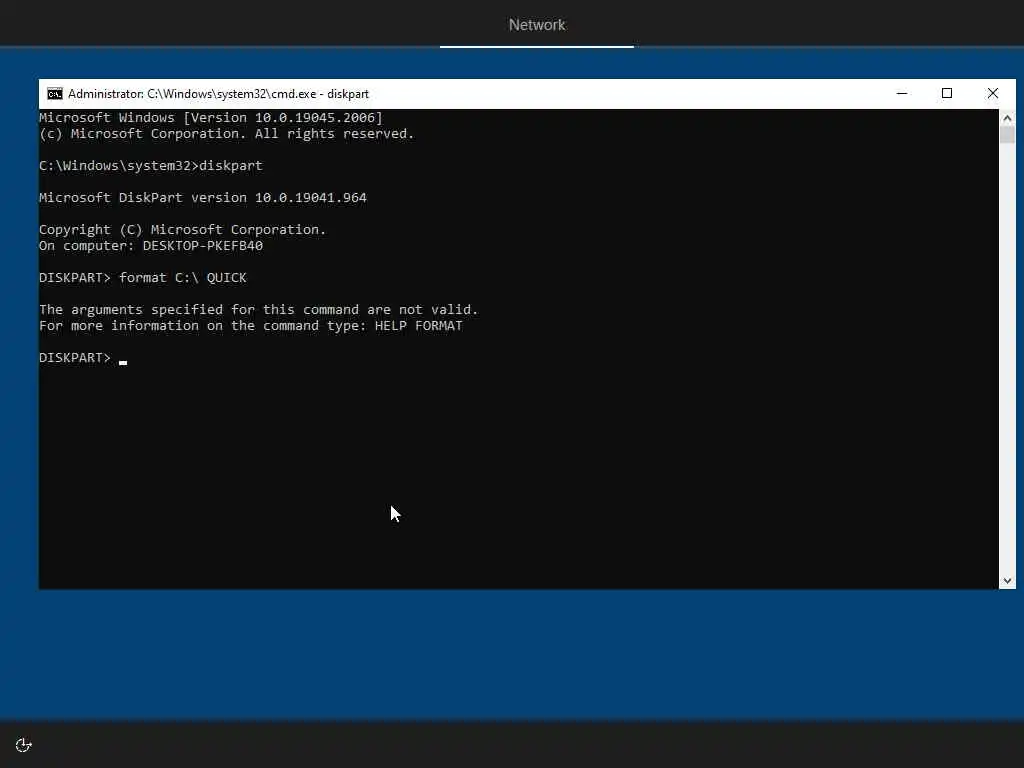Maximize the diskpart command window
This screenshot has height=768, width=1024.
(947, 94)
